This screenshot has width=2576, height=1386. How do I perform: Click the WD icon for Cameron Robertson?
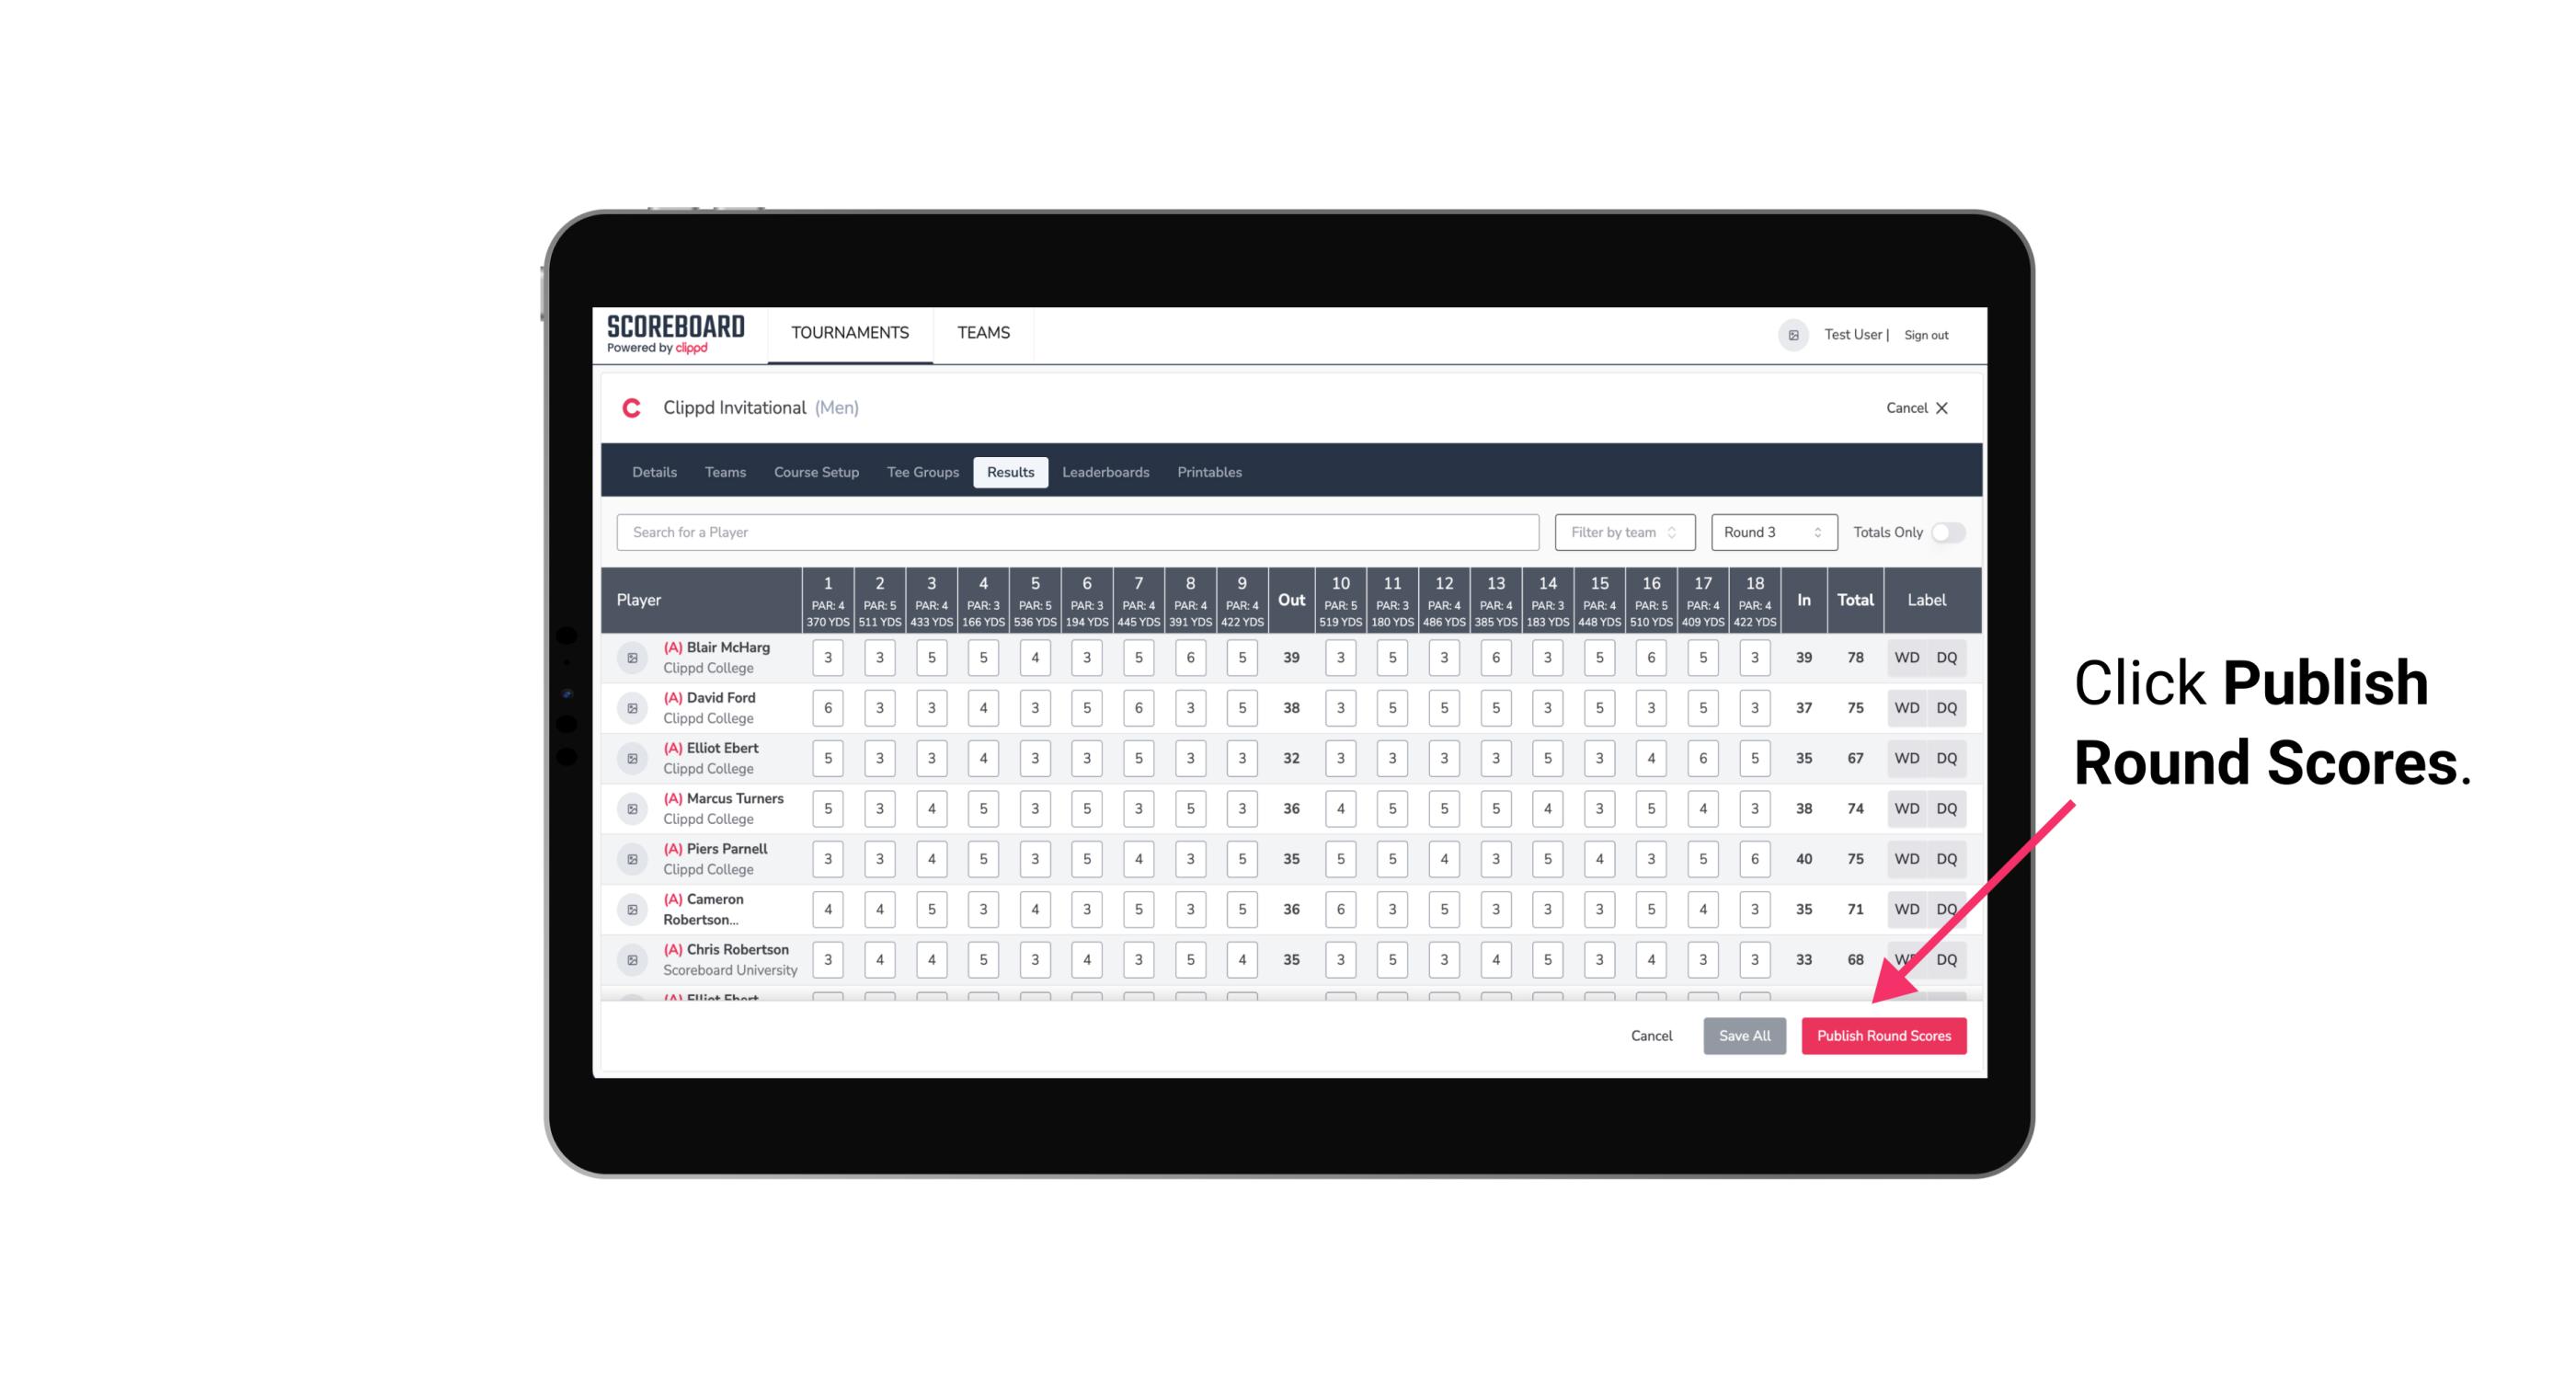[1906, 908]
